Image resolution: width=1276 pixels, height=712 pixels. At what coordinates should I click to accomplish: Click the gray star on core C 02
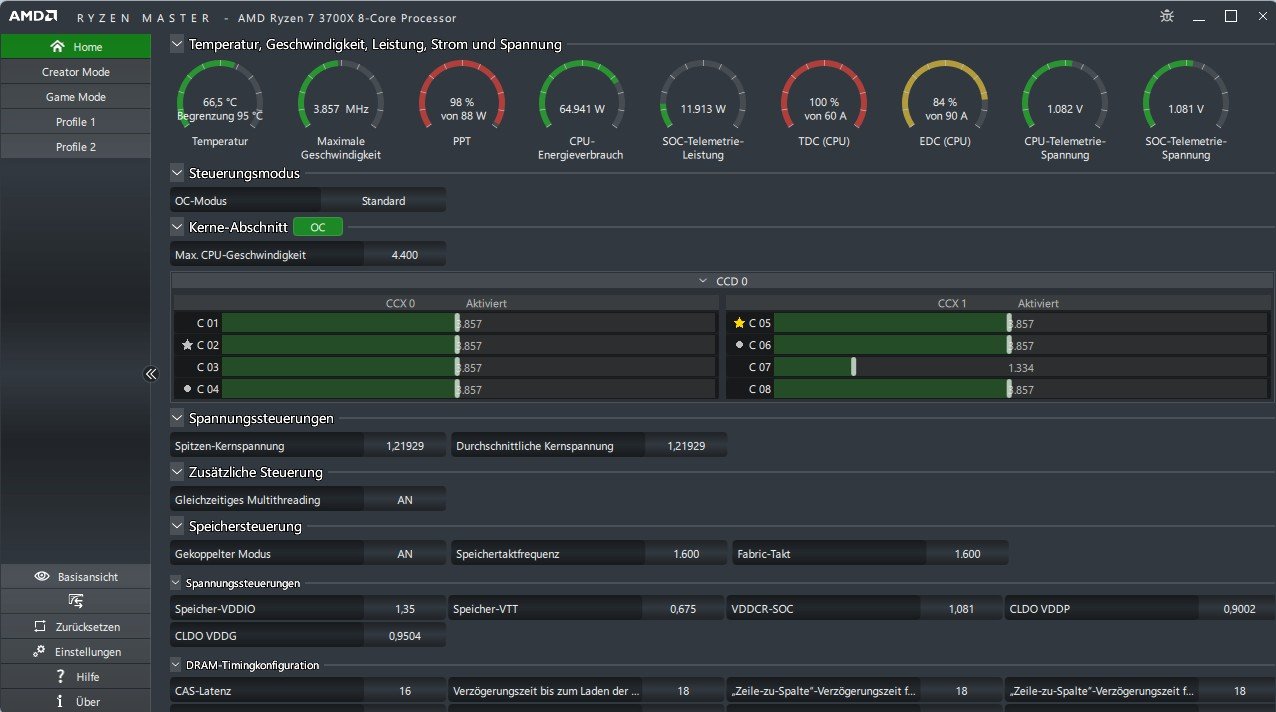tap(187, 345)
